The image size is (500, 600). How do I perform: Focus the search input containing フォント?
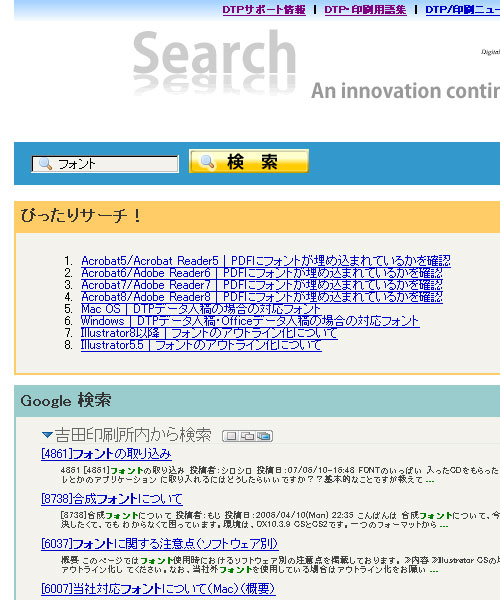[105, 164]
